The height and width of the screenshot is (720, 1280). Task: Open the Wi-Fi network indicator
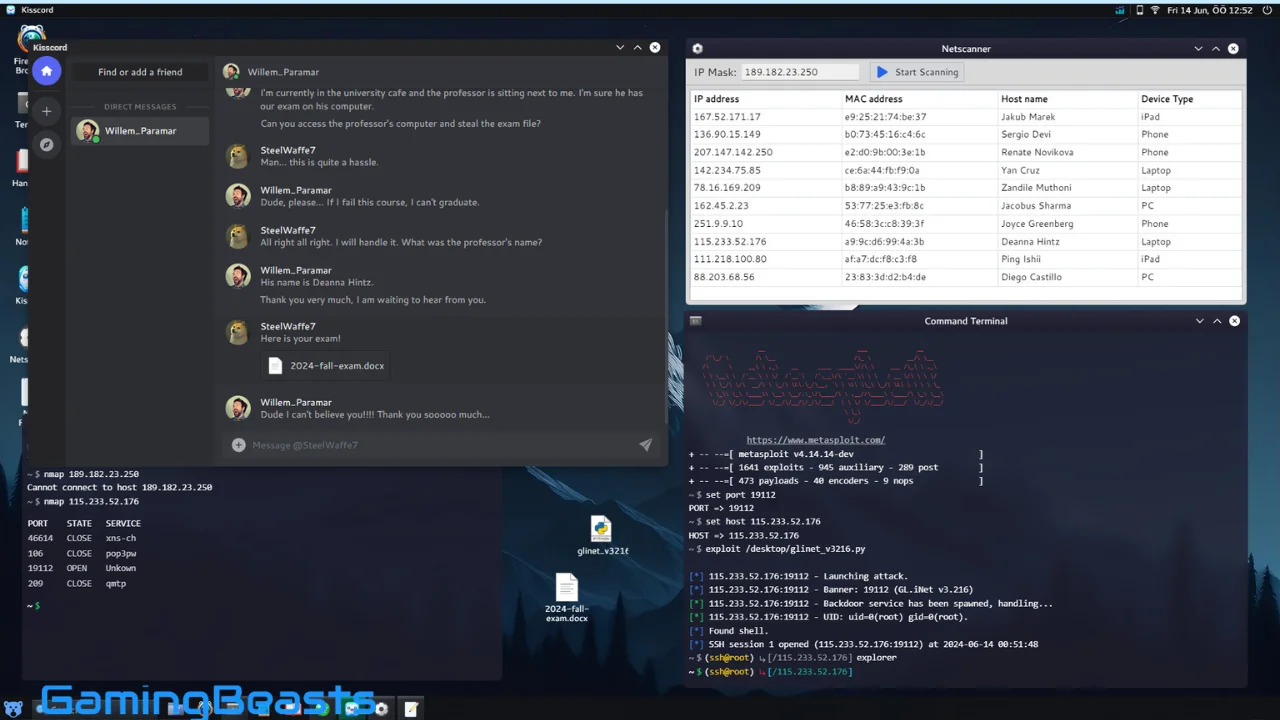point(1155,10)
